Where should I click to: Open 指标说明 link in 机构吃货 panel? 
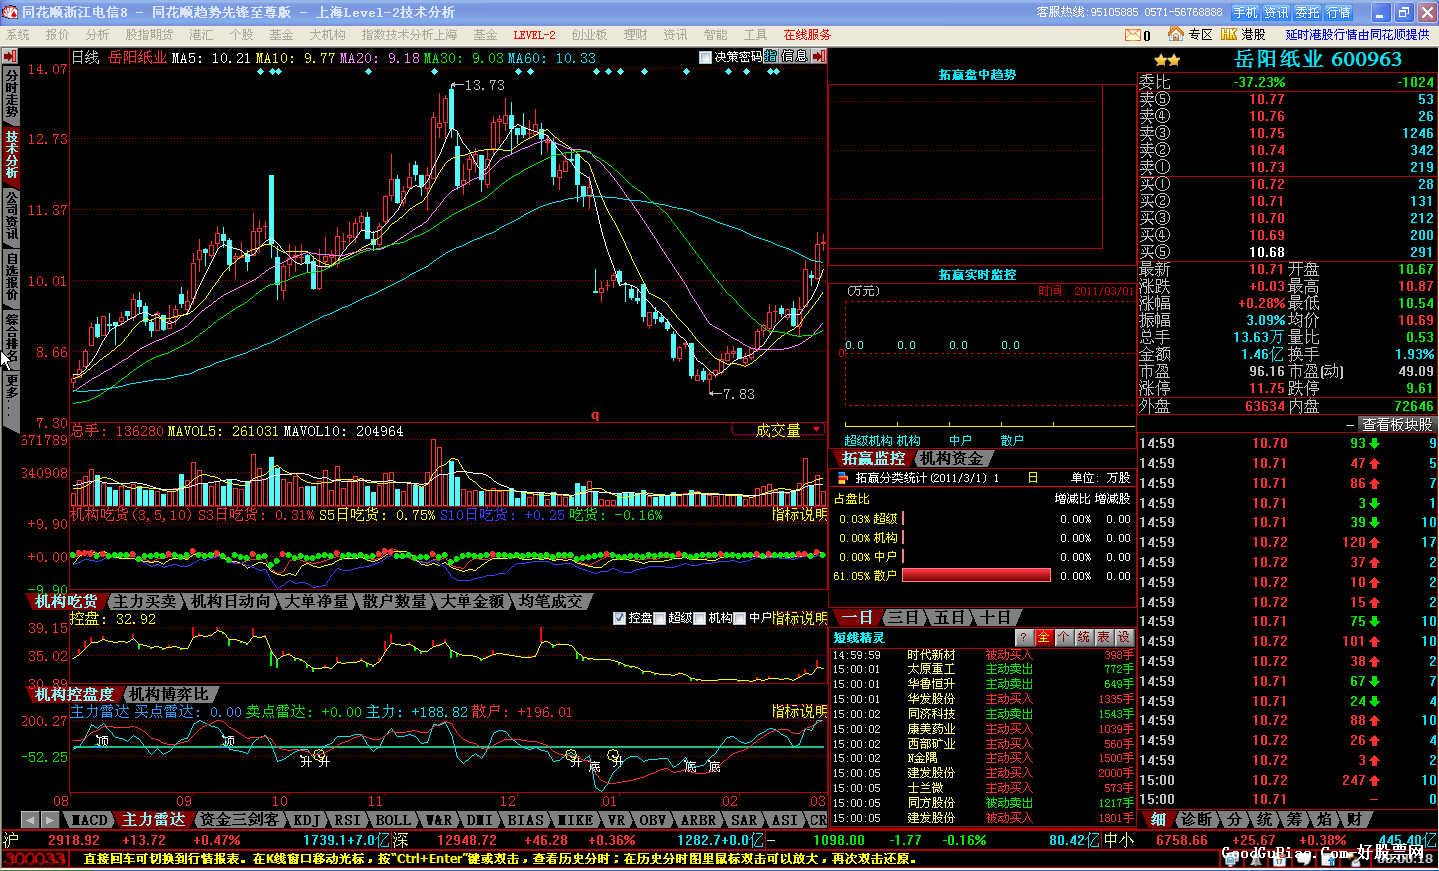[799, 514]
